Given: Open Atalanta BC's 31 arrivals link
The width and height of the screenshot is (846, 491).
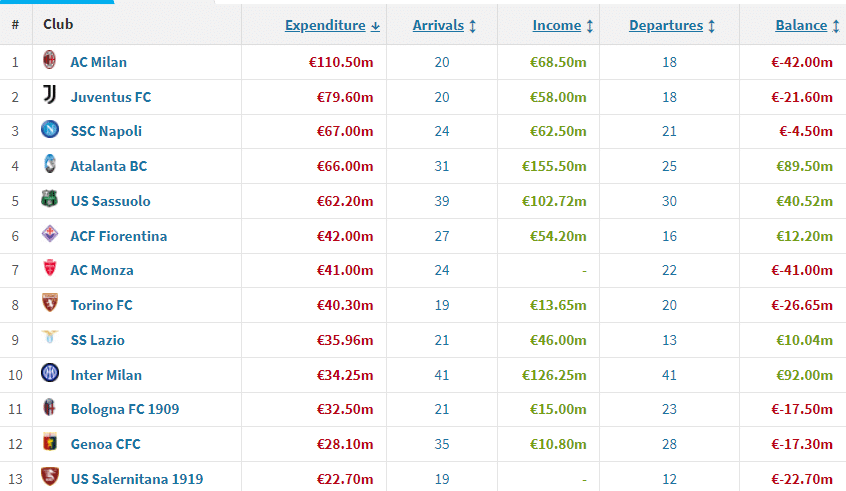Looking at the screenshot, I should click(442, 166).
